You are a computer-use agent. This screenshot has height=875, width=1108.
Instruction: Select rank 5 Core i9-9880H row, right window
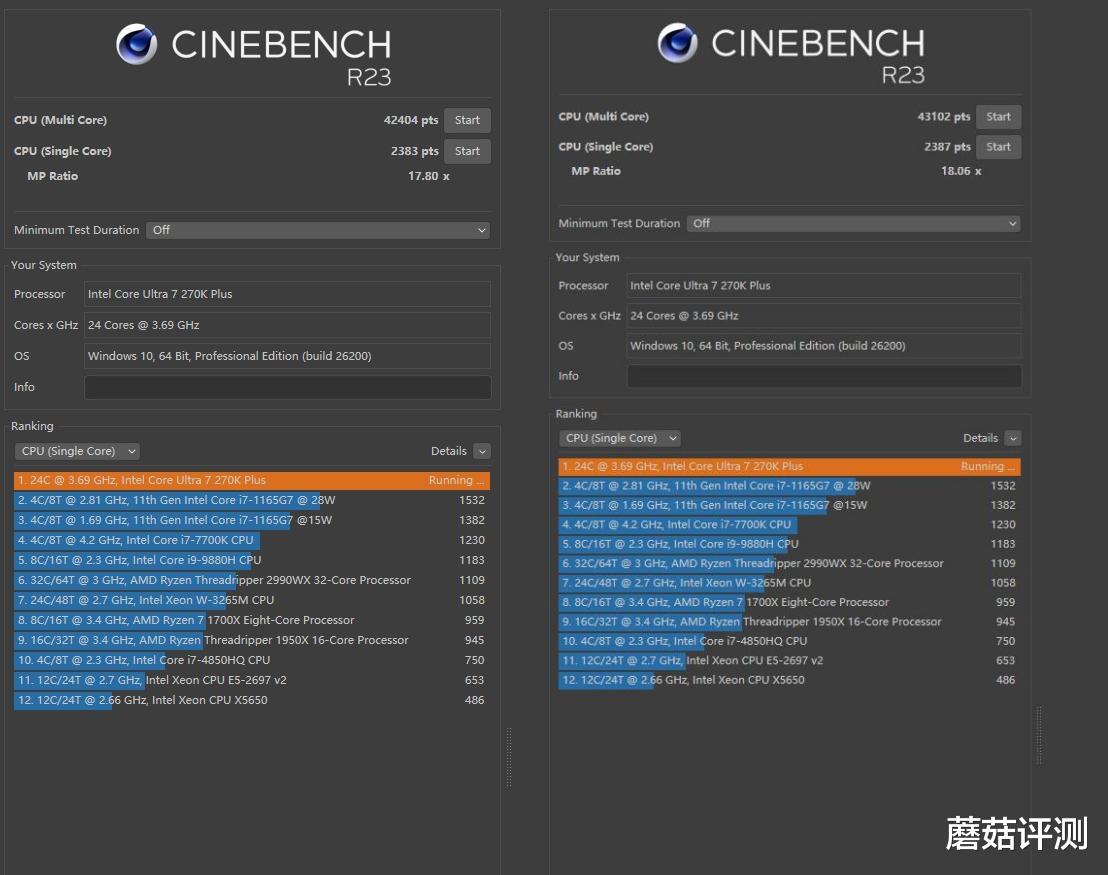pyautogui.click(x=789, y=544)
